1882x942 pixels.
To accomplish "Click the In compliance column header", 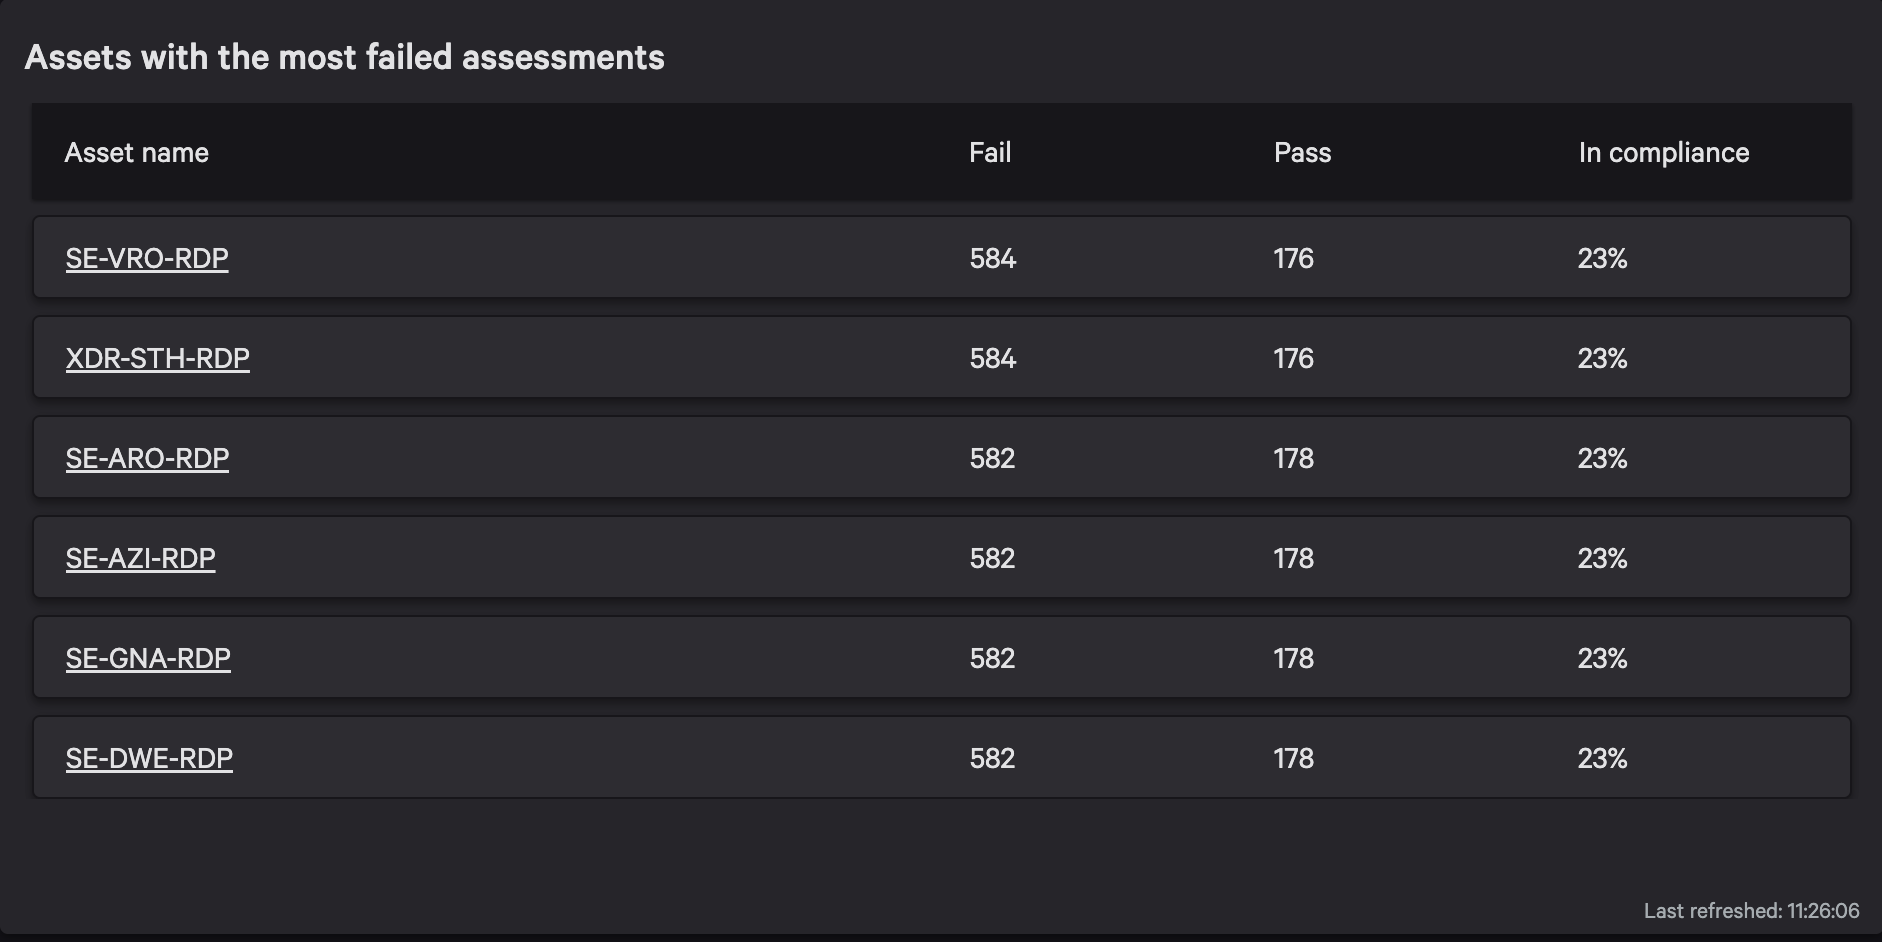I will tap(1664, 153).
